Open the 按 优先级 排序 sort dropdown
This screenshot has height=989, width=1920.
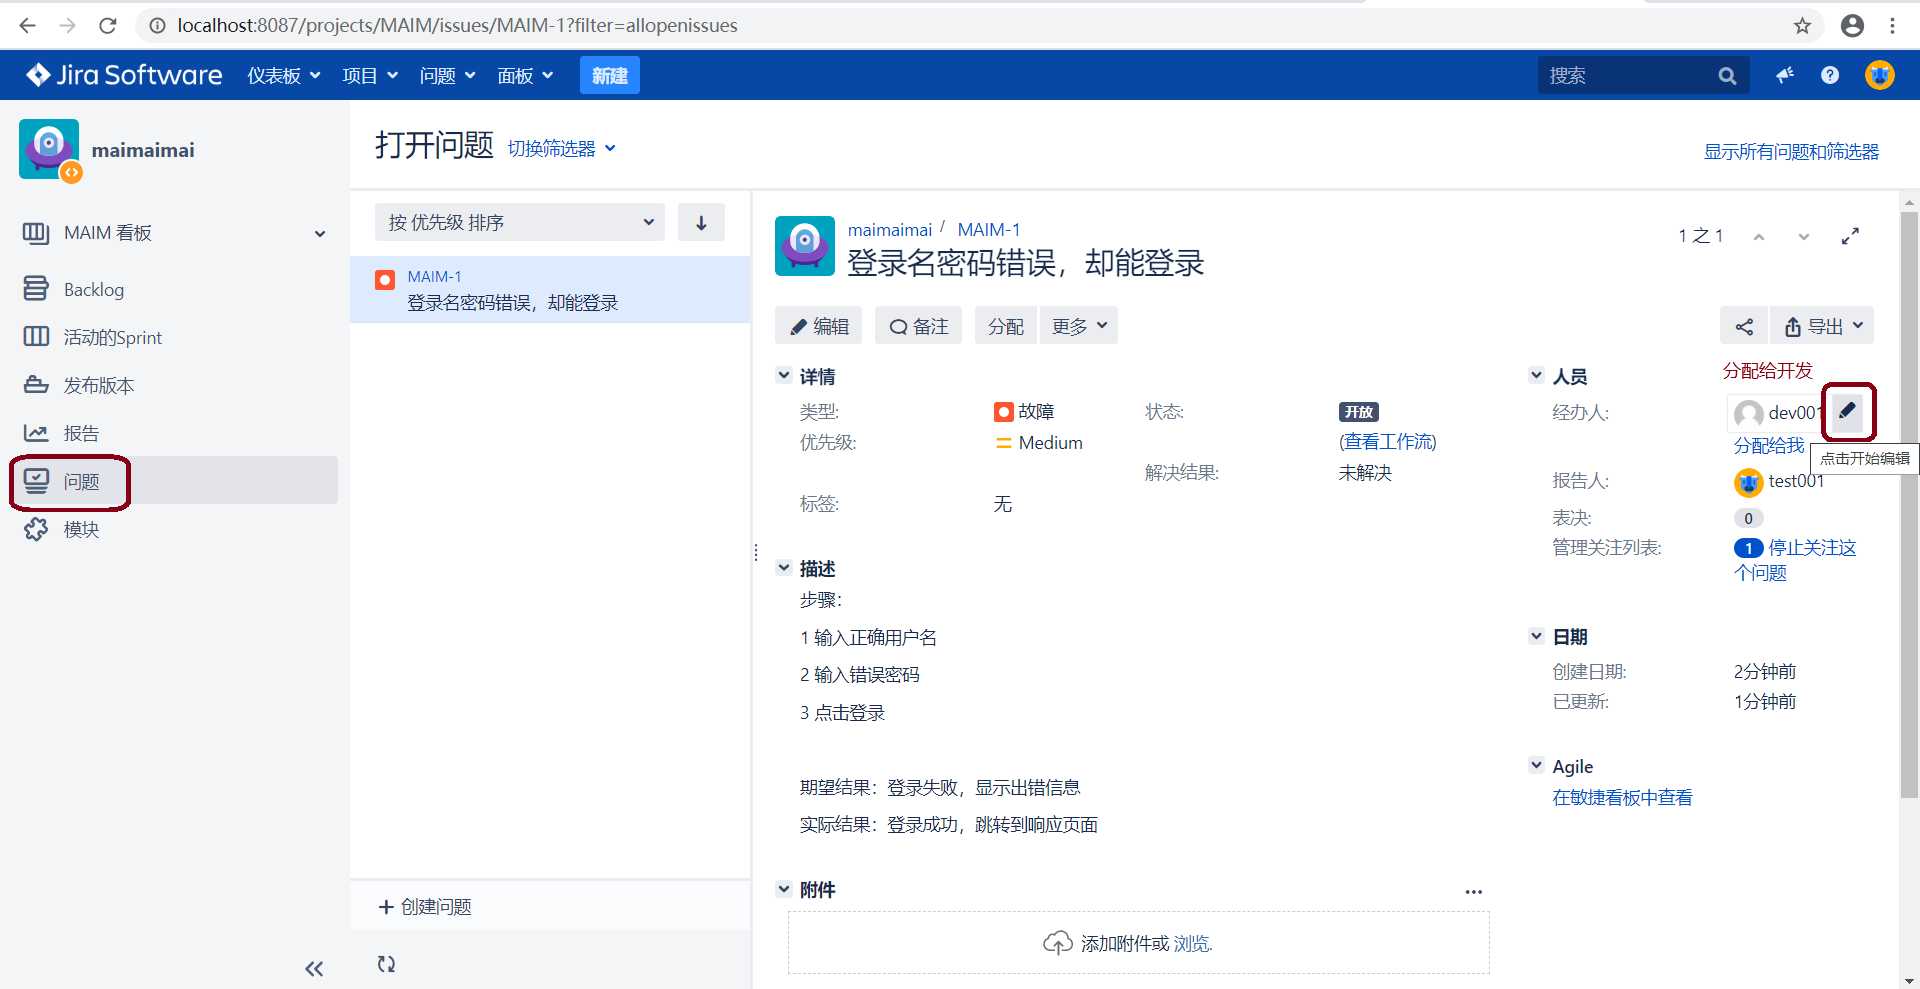coord(520,222)
